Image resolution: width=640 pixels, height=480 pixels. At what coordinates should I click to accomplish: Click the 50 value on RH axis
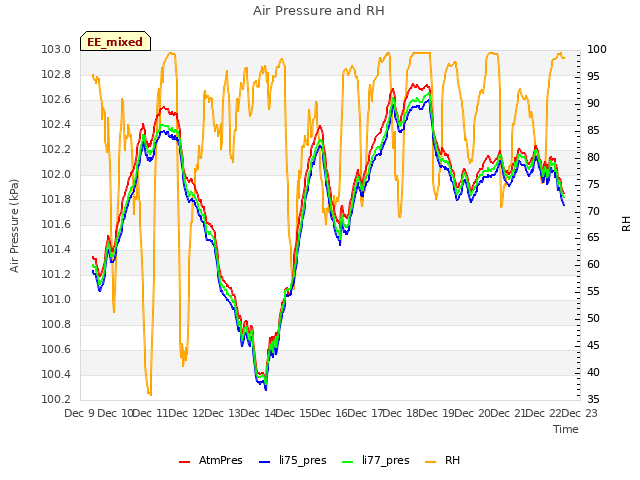[x=593, y=318]
